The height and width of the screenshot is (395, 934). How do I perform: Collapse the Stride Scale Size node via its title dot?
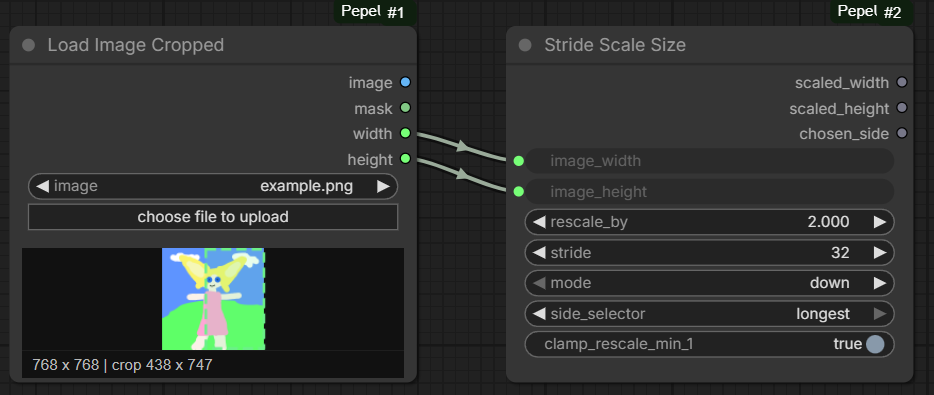[x=525, y=45]
